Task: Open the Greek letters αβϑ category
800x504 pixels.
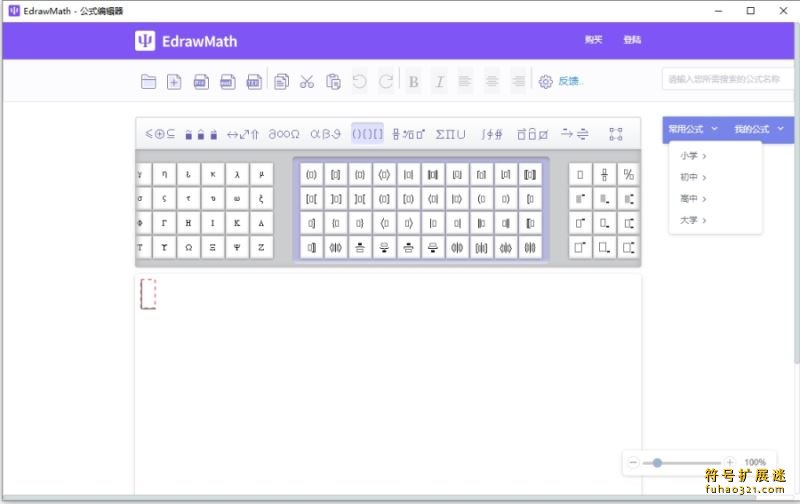Action: coord(325,134)
